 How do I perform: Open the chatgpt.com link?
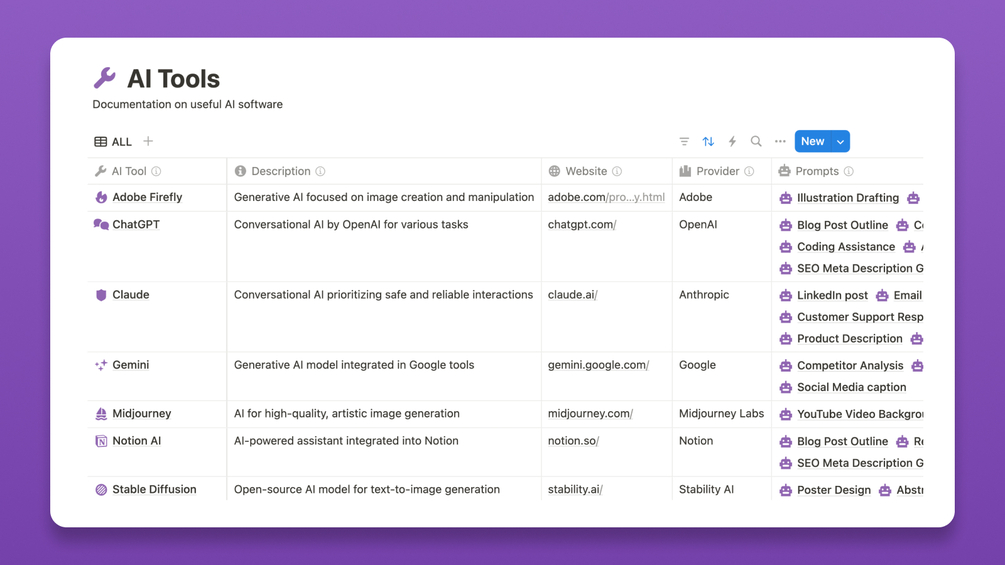tap(582, 224)
